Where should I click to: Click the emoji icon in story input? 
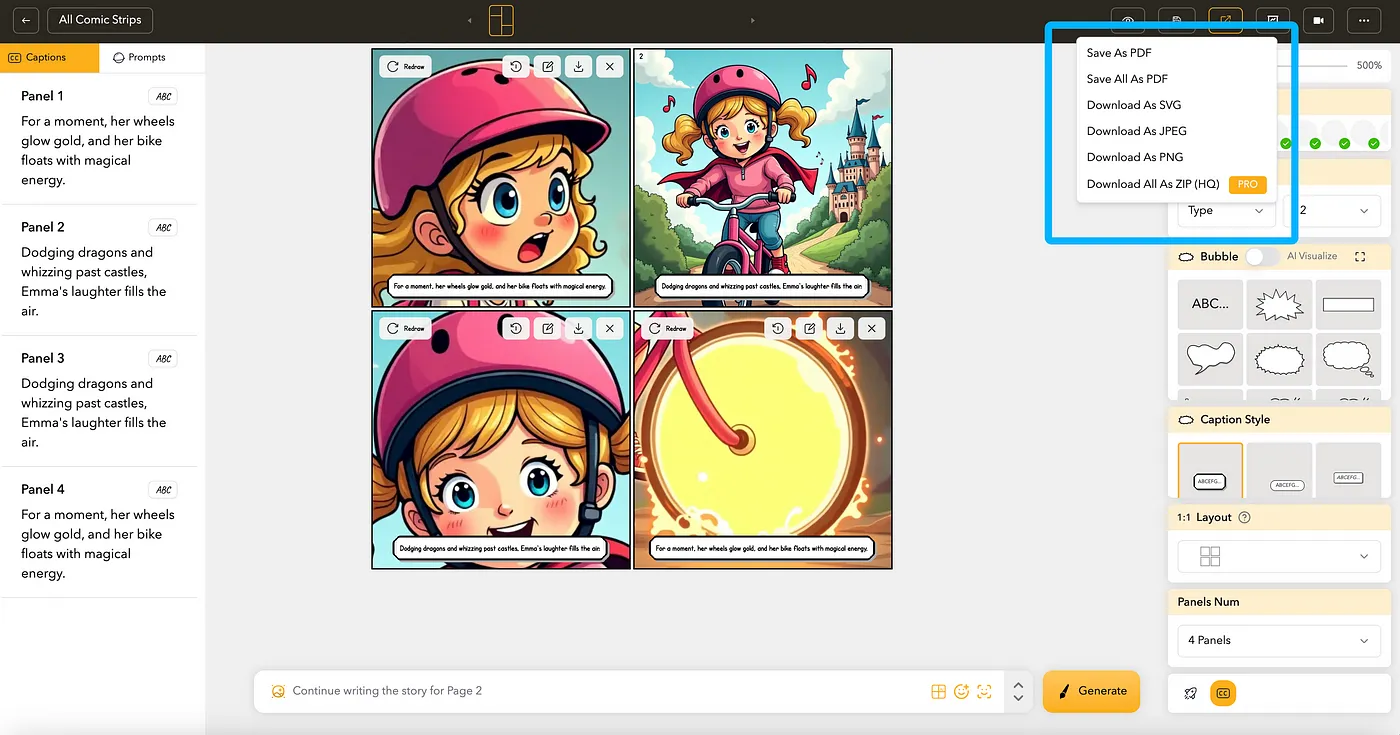pyautogui.click(x=961, y=691)
